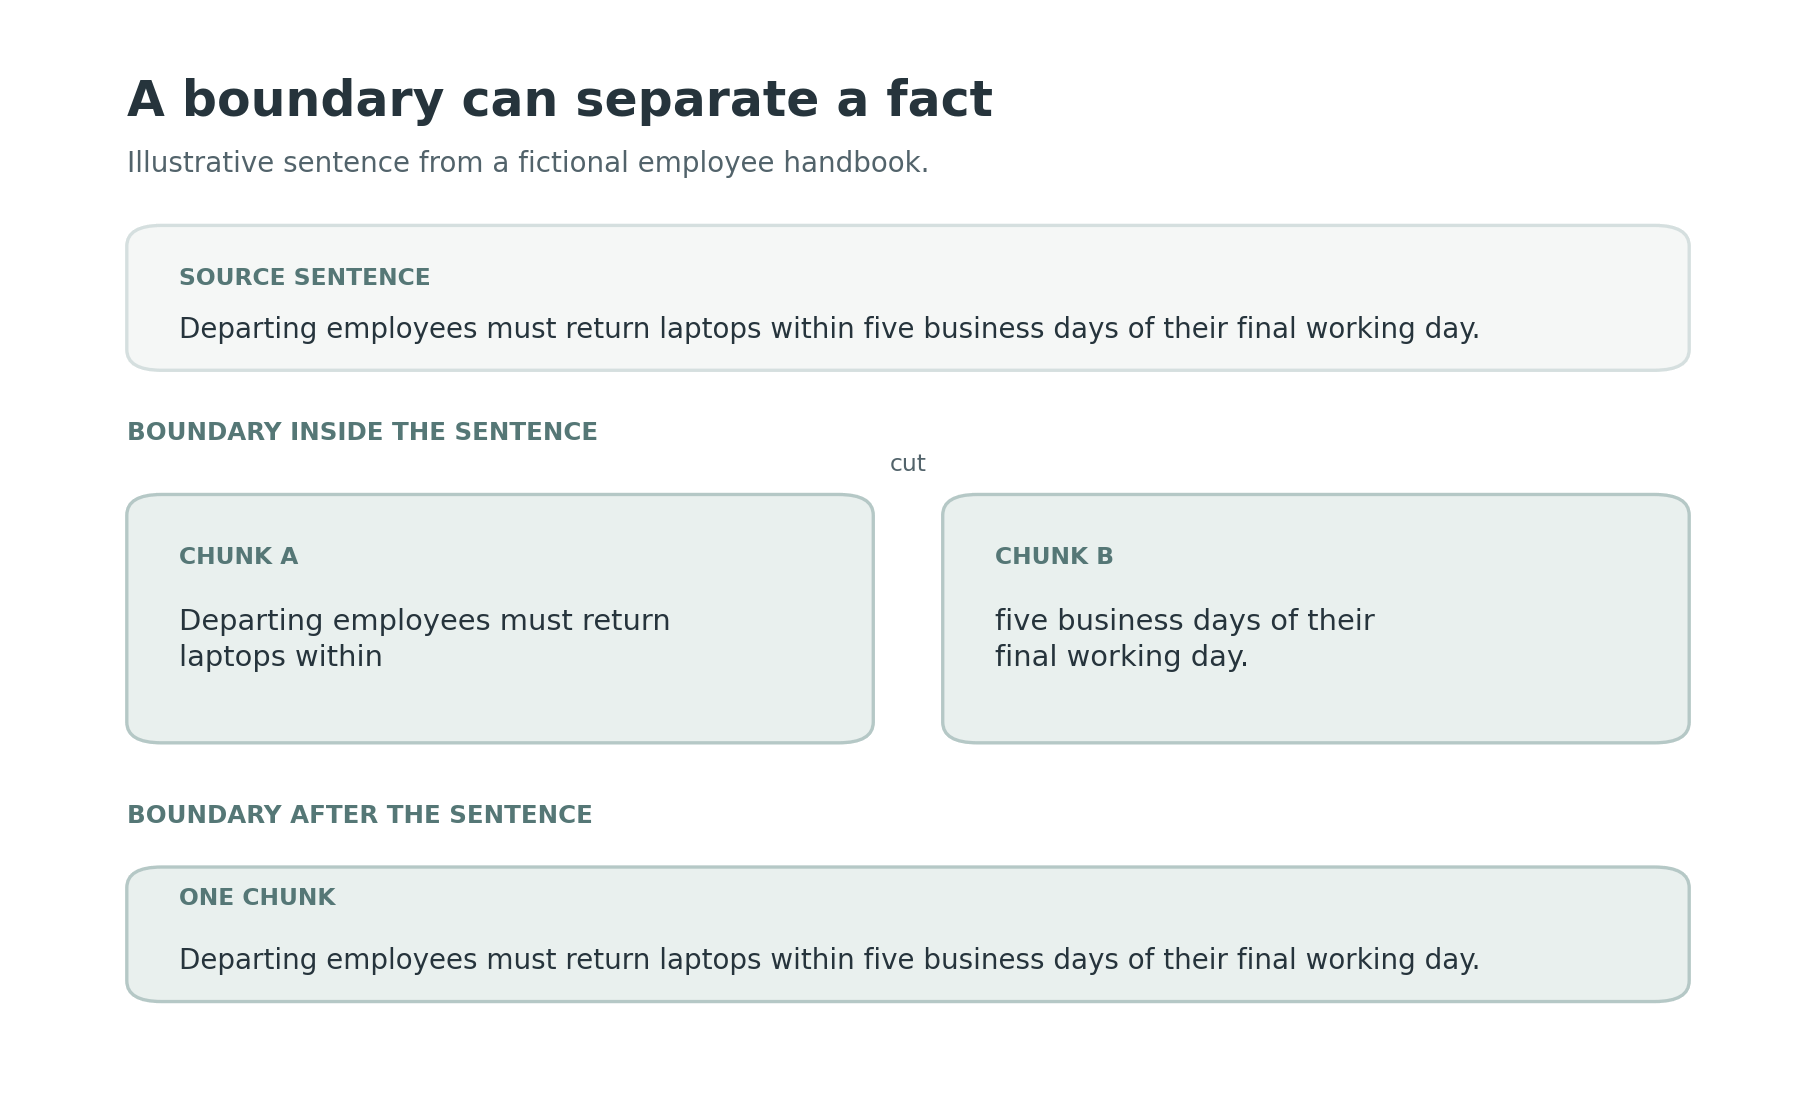Select the BOUNDARY INSIDE THE SENTENCE heading
Image resolution: width=1816 pixels, height=1114 pixels.
coord(362,432)
